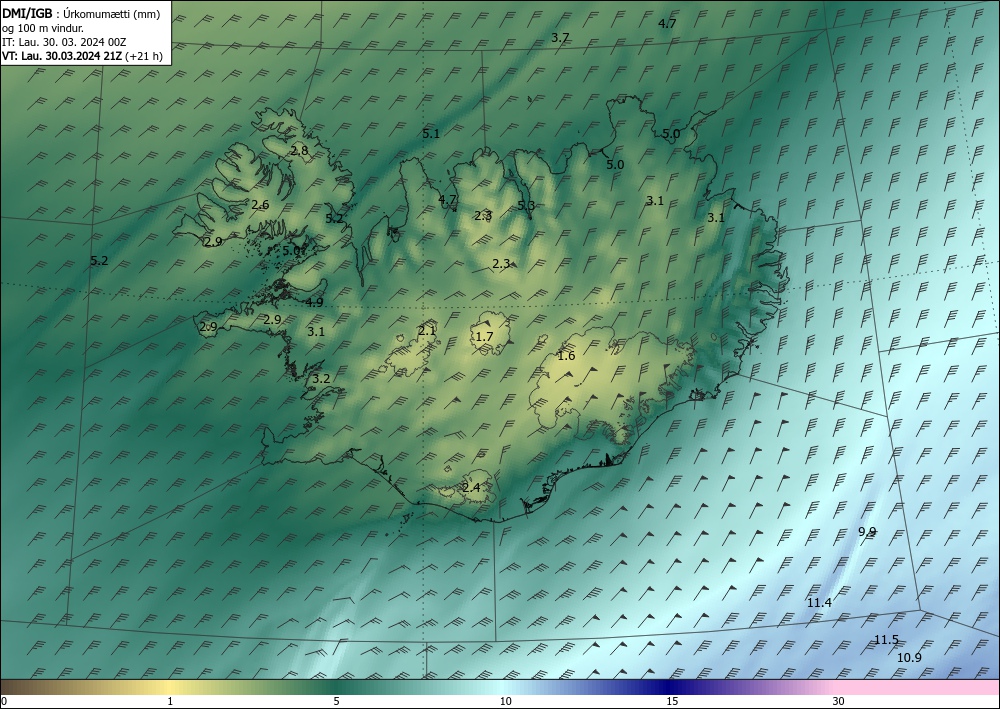Click the 1.6 value on Vatnajökull glacier
1000x709 pixels.
[566, 356]
